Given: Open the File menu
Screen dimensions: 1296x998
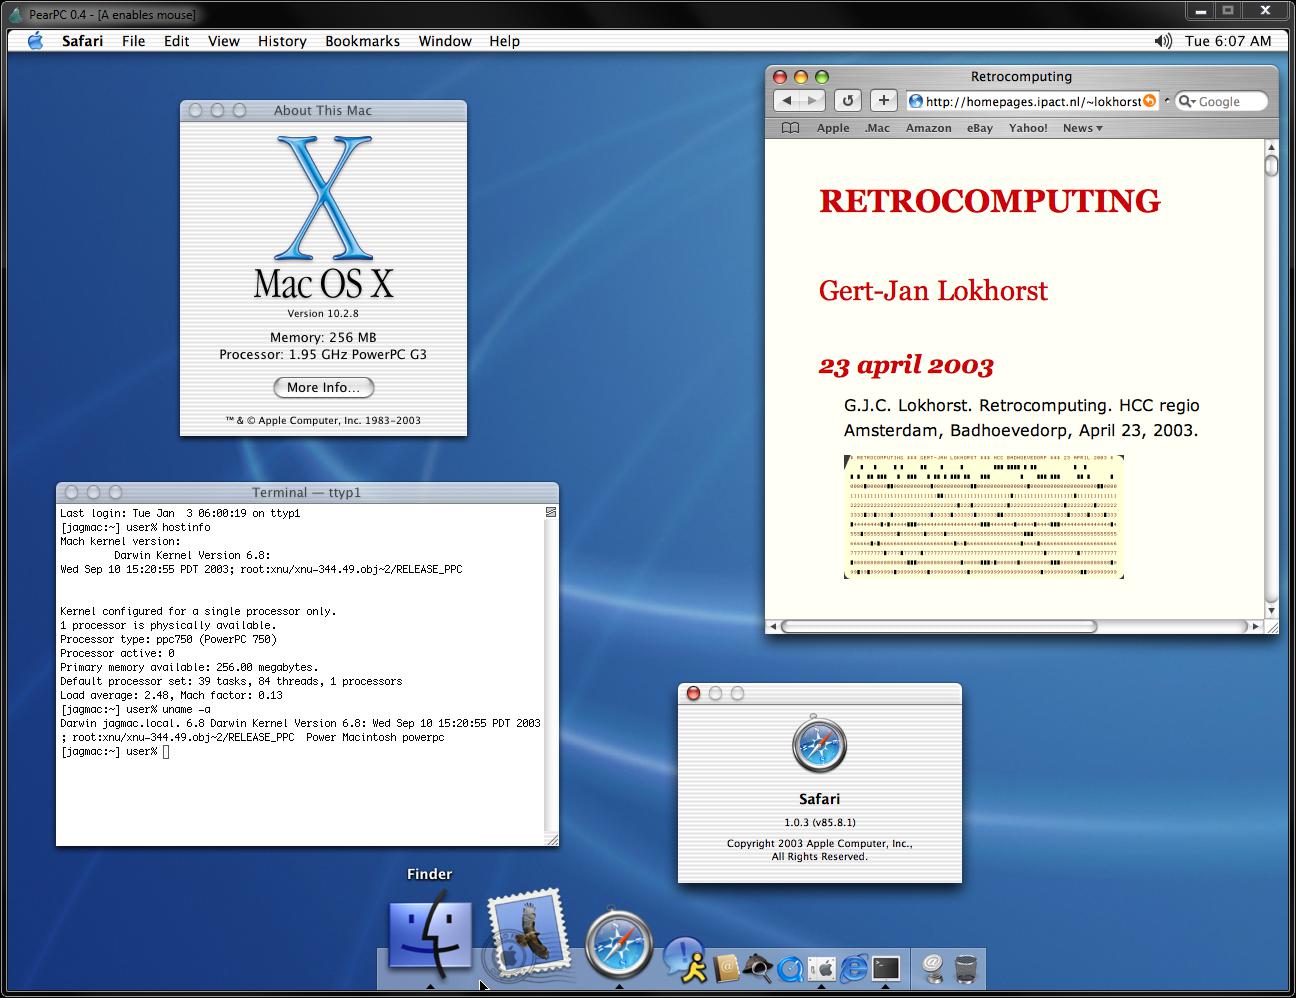Looking at the screenshot, I should 133,41.
